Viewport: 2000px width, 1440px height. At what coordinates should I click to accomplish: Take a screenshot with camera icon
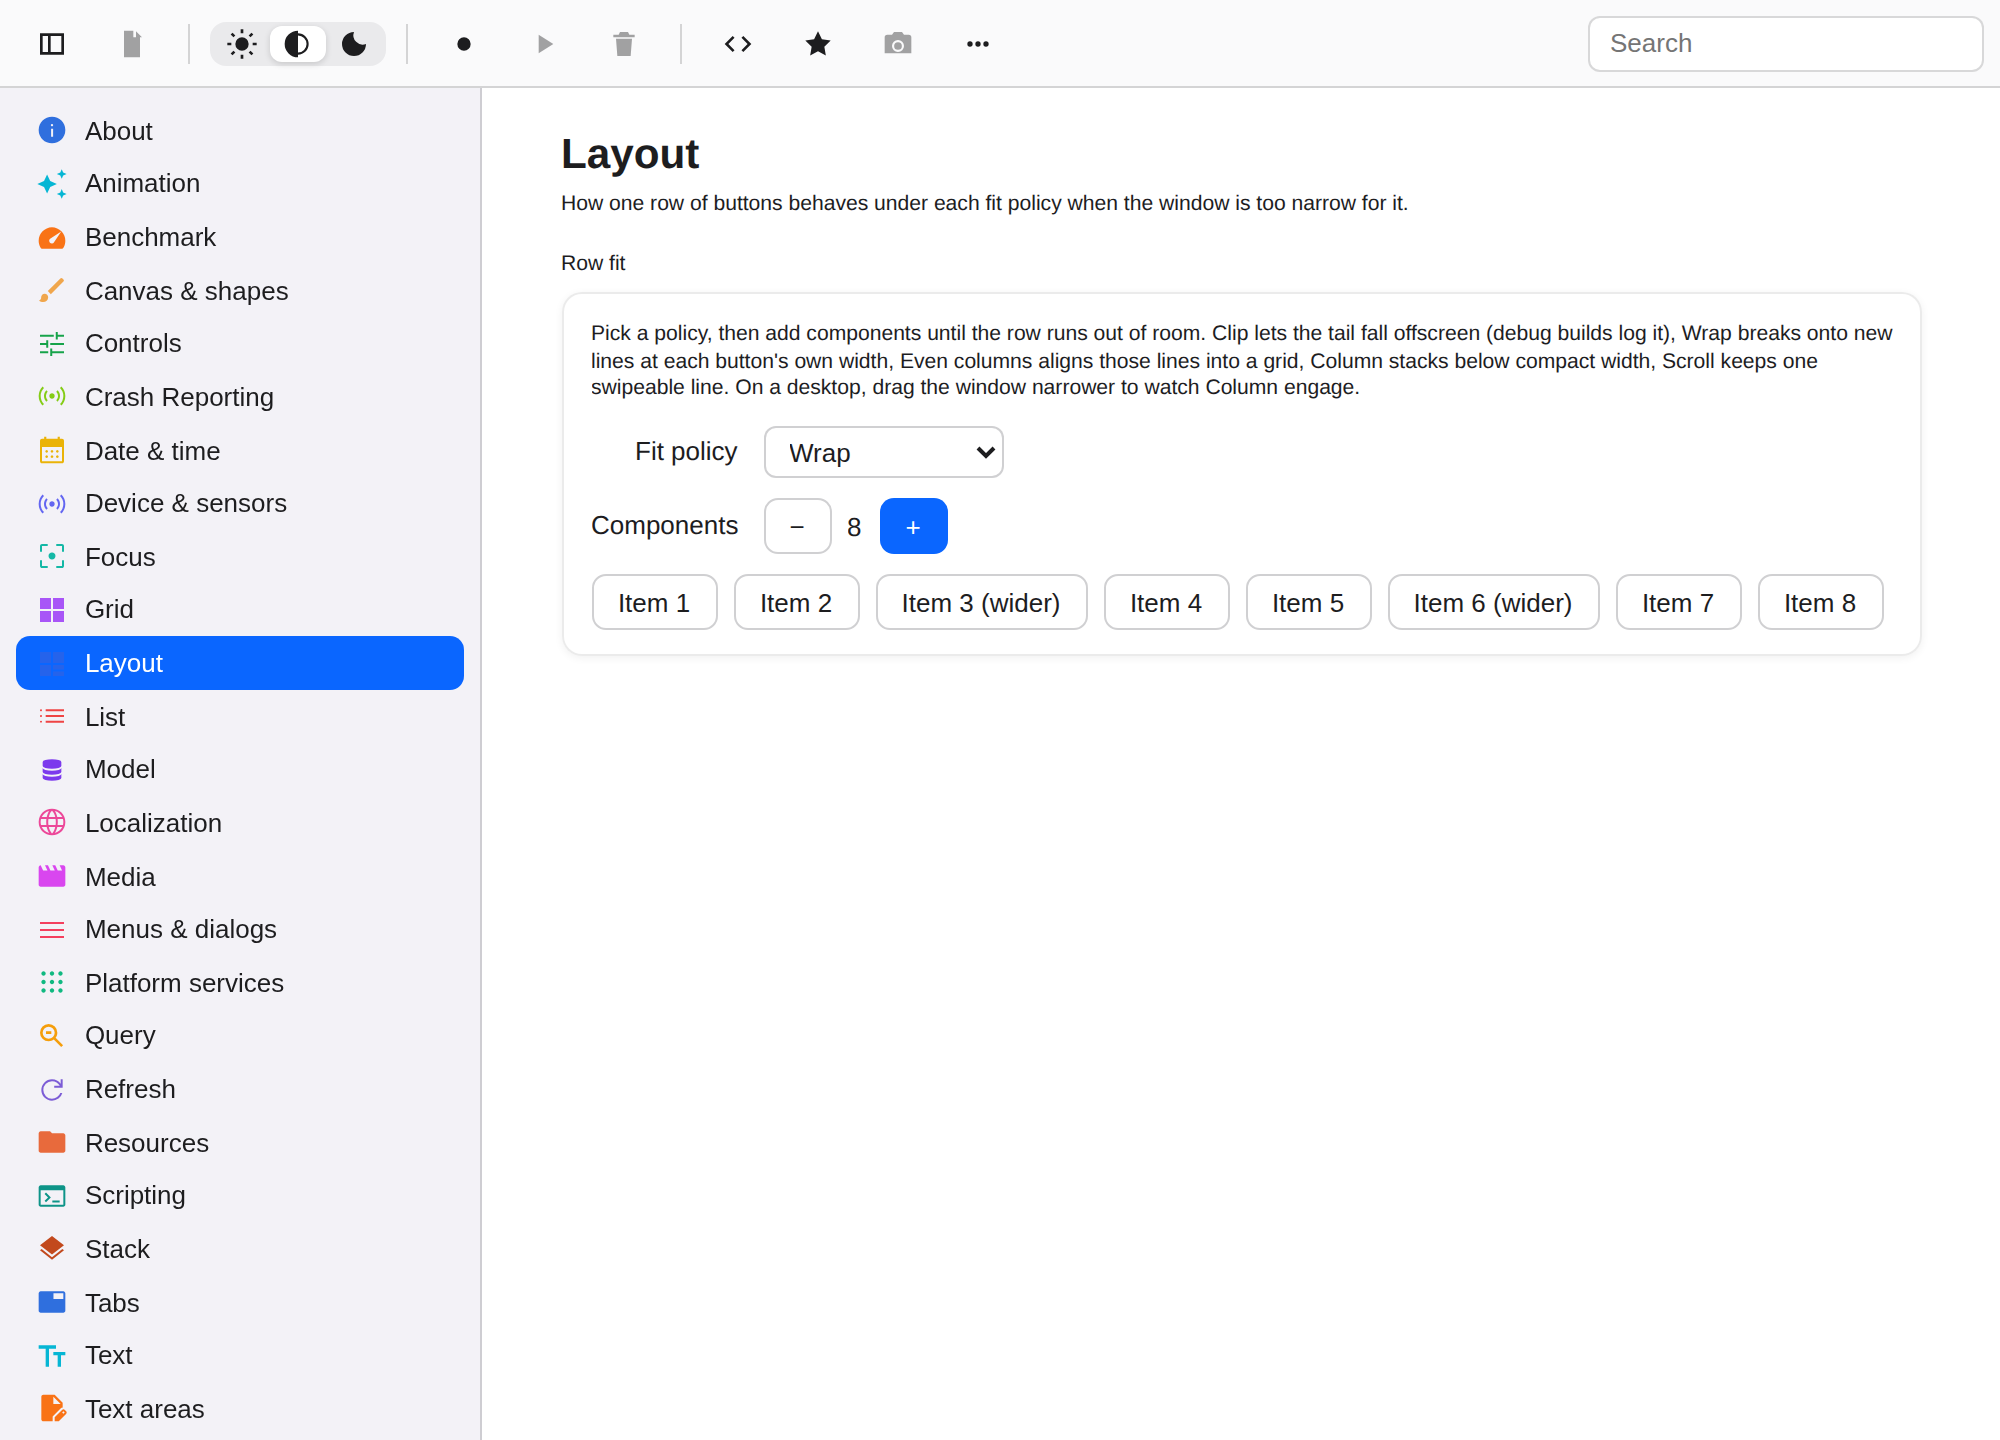(898, 44)
